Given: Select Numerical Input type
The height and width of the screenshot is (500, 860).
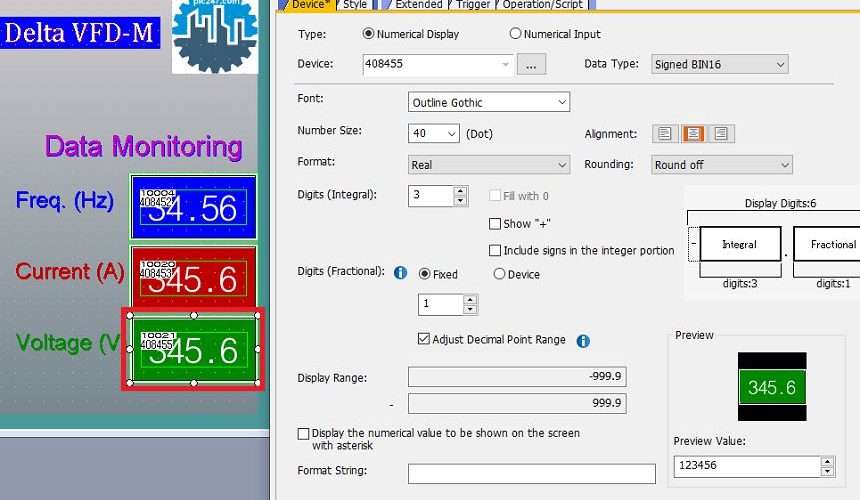Looking at the screenshot, I should click(x=555, y=34).
